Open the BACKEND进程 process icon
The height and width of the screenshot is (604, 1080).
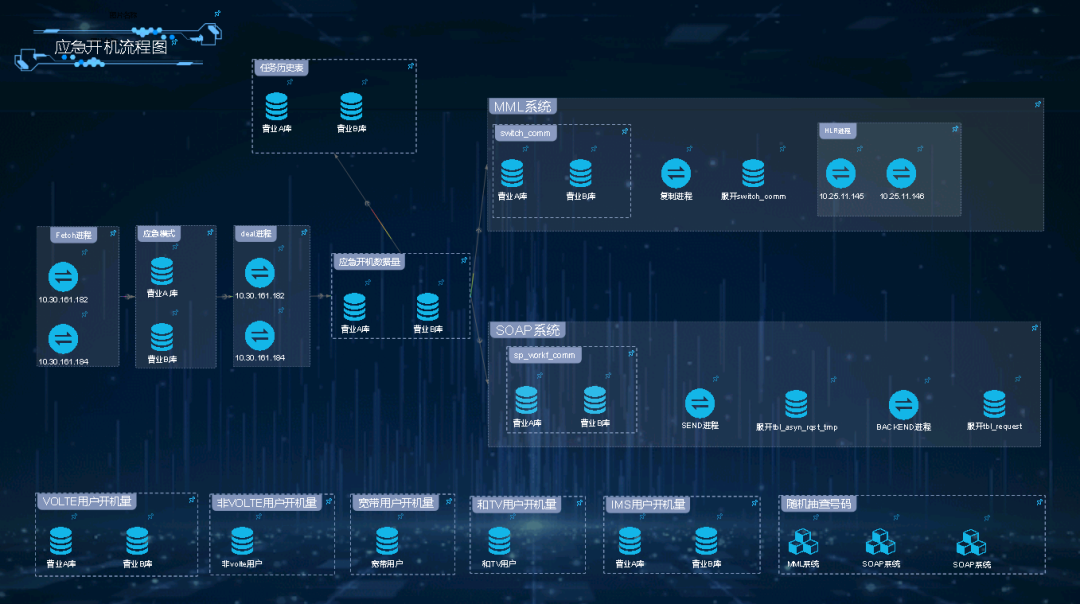pos(903,405)
